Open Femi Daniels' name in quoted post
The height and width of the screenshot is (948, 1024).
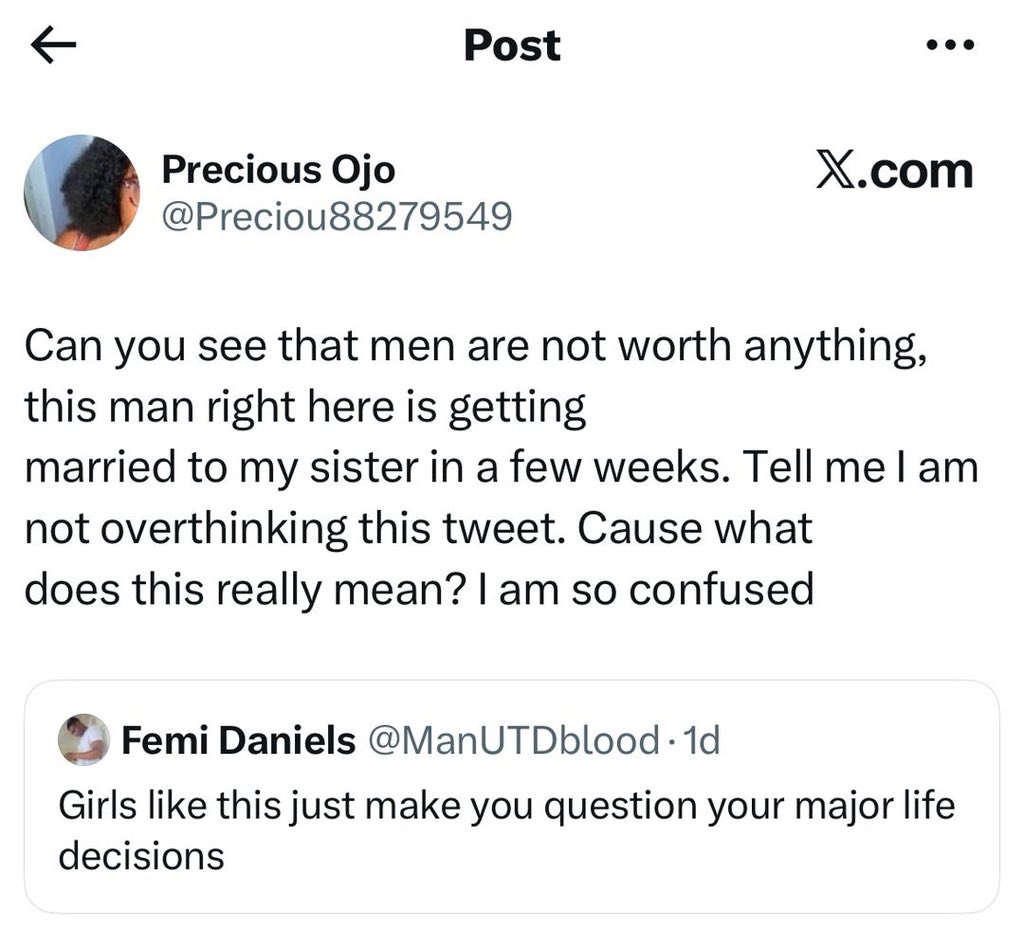[238, 740]
